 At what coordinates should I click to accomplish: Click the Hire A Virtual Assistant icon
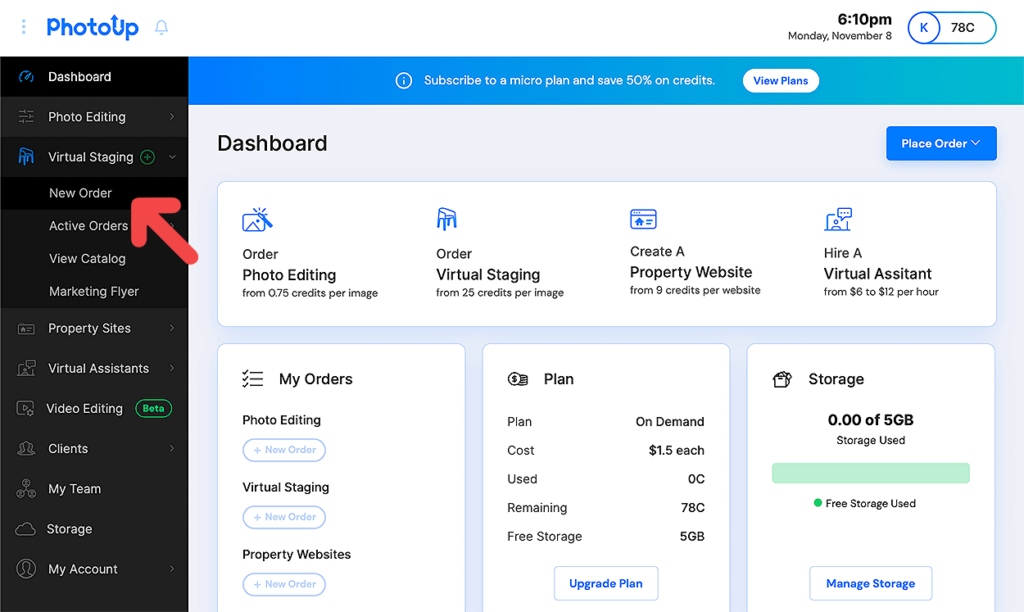[x=838, y=219]
